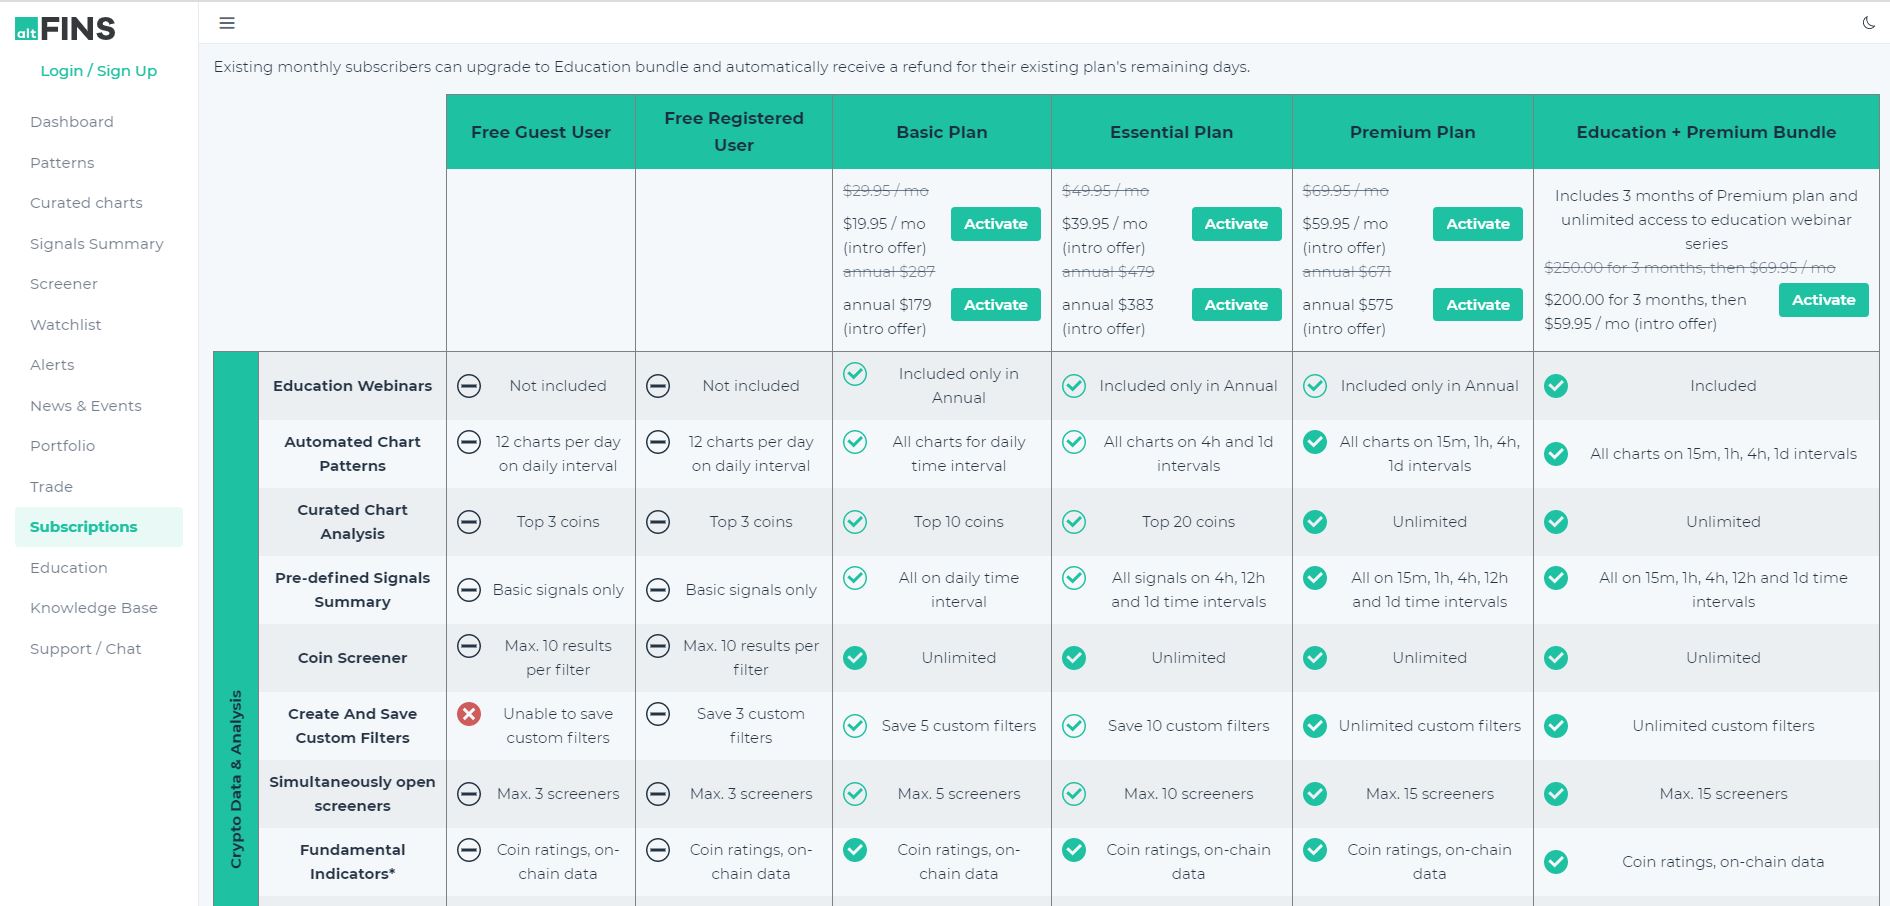Click the Pre-defined Signals Summary row label
Image resolution: width=1890 pixels, height=906 pixels.
pos(352,590)
